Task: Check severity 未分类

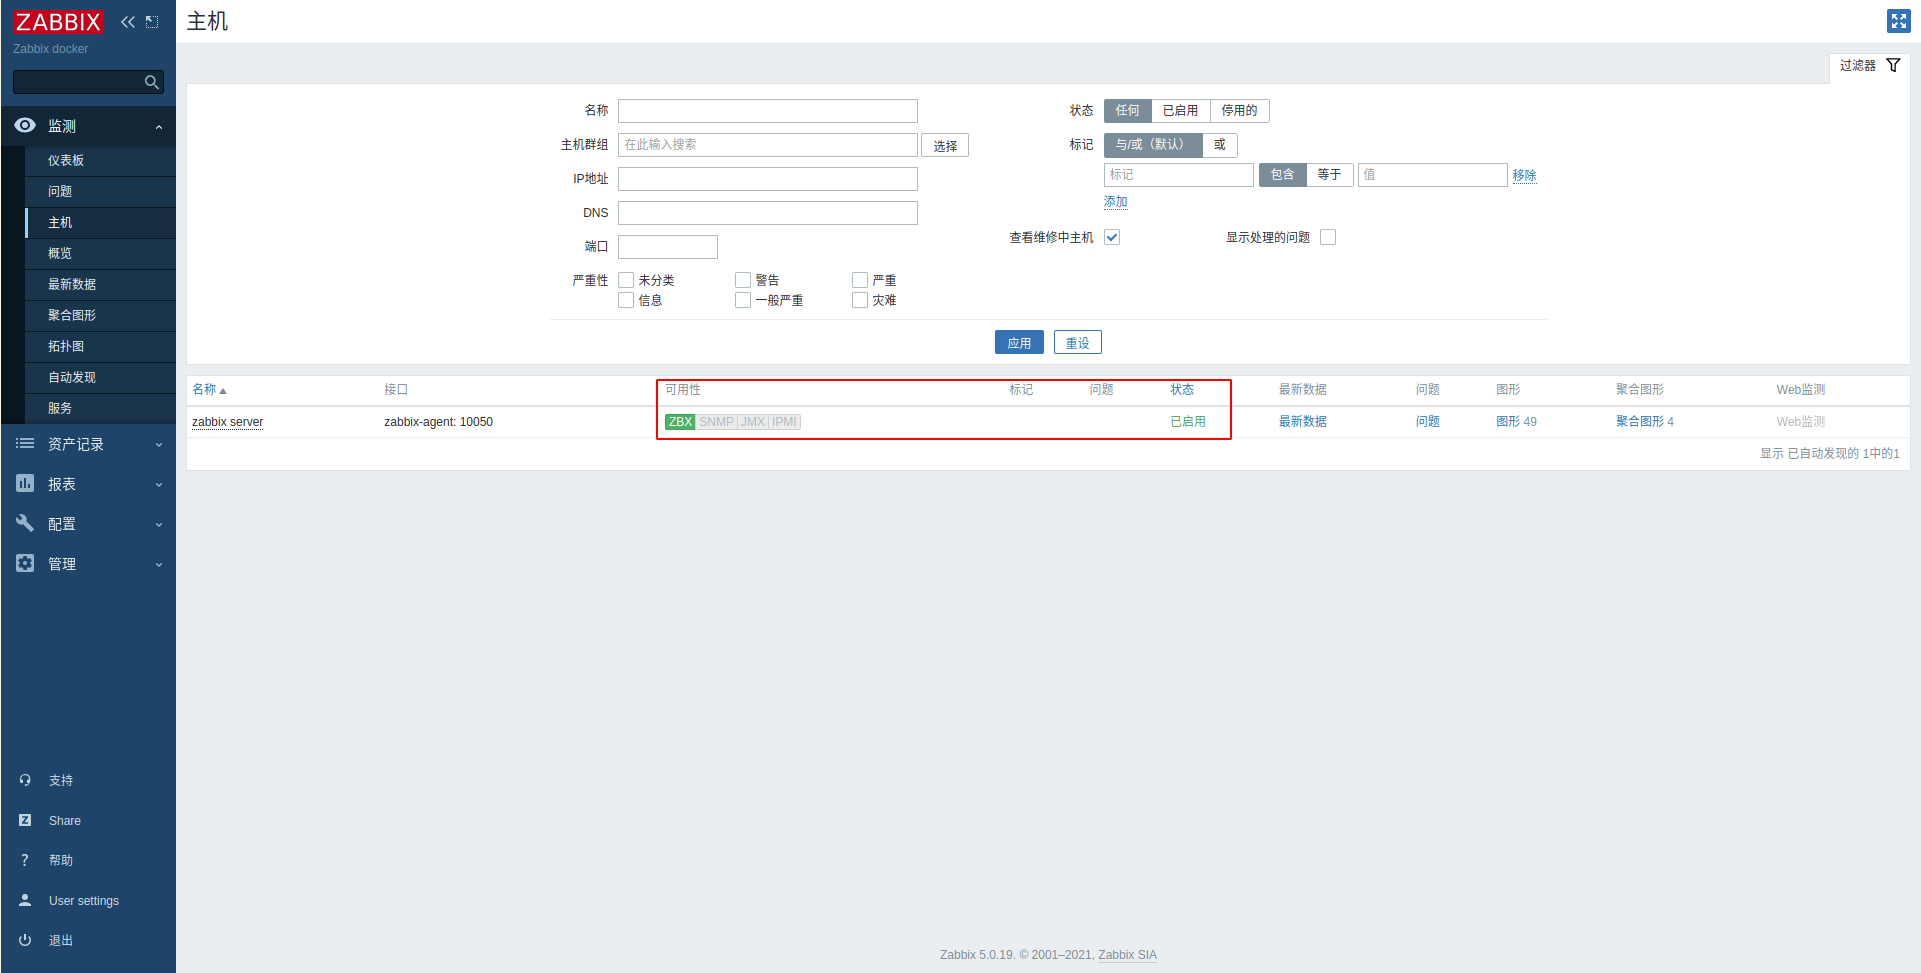Action: coord(626,280)
